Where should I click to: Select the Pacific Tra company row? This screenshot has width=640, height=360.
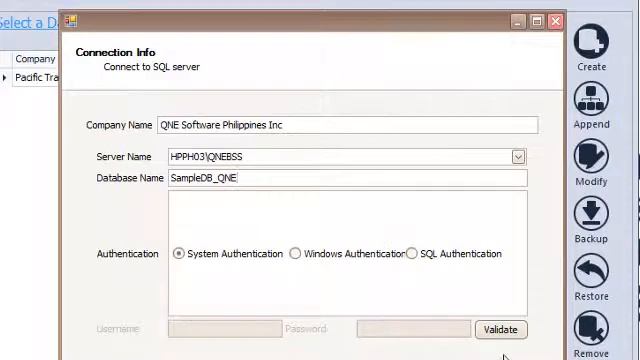36,77
